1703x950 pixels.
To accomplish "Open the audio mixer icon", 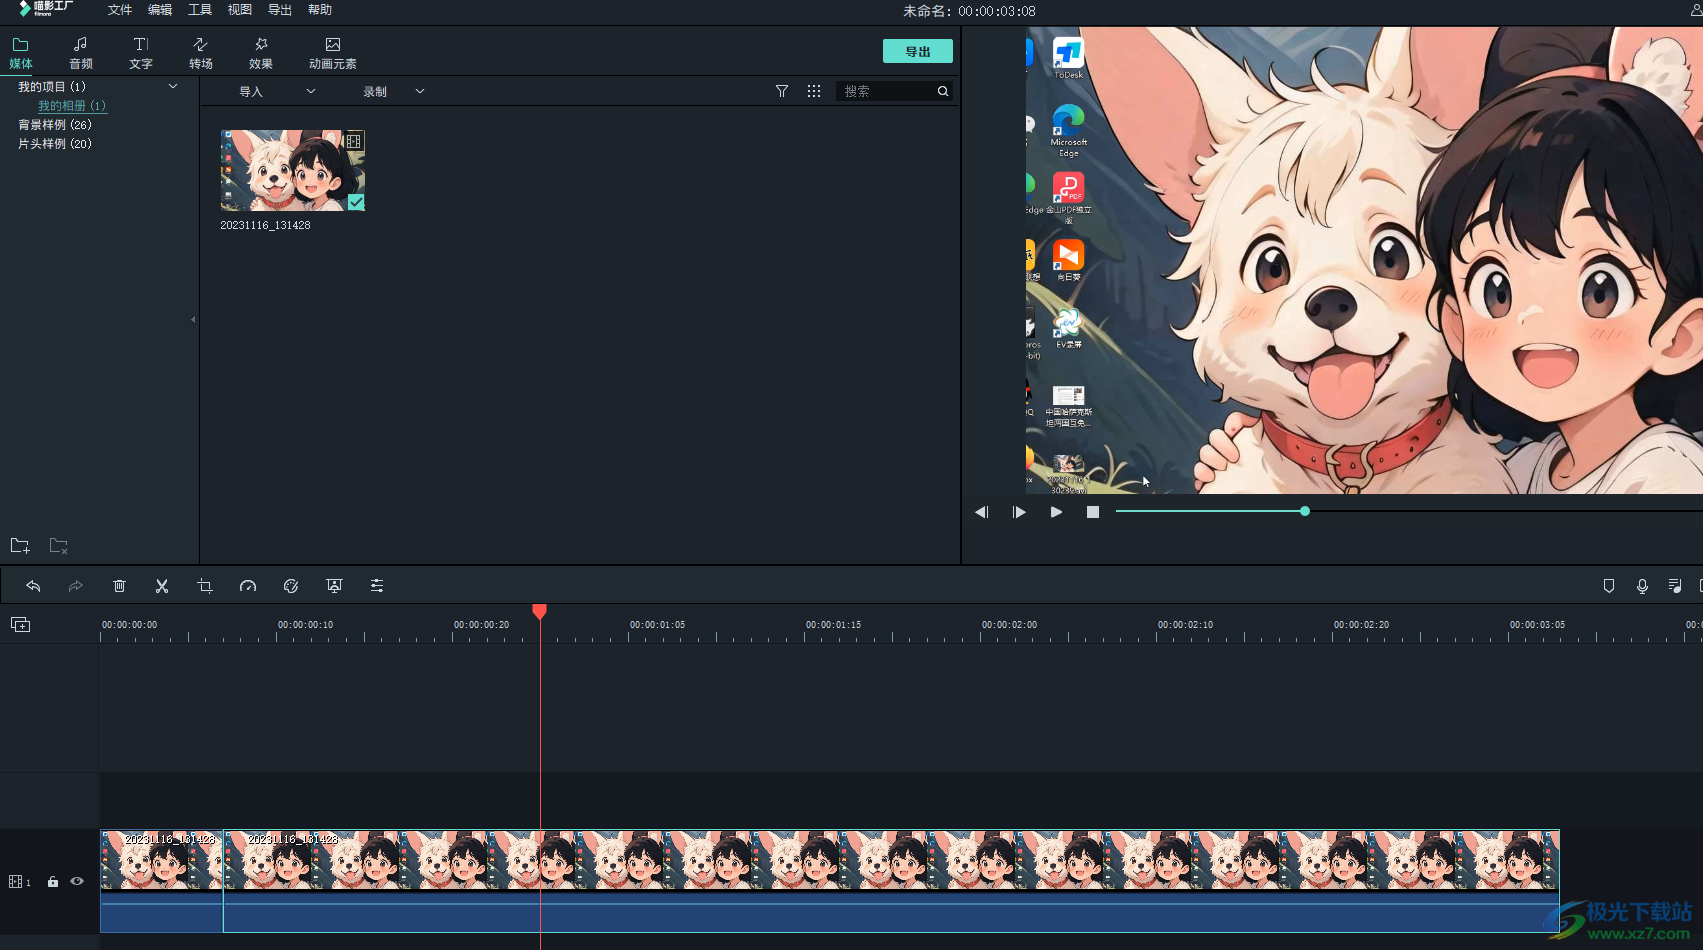I will 1675,586.
